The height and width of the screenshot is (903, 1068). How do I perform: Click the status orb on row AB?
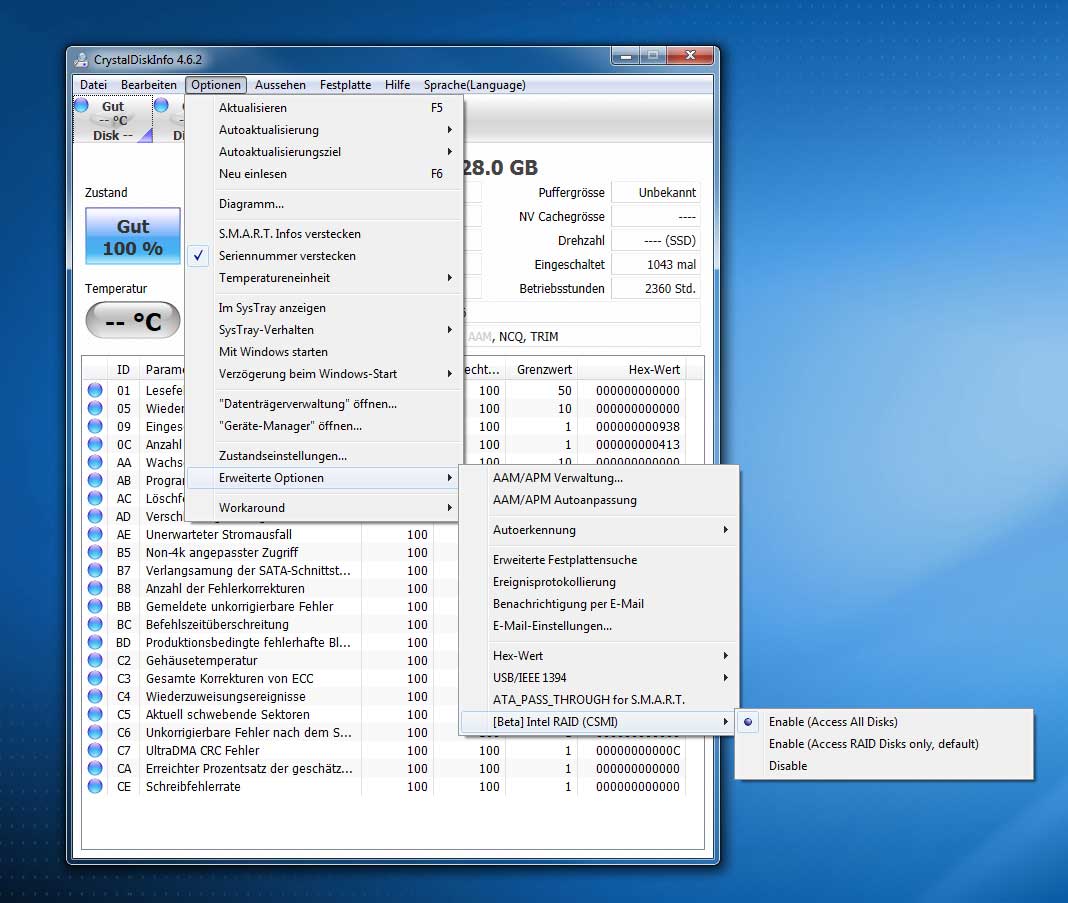[95, 480]
